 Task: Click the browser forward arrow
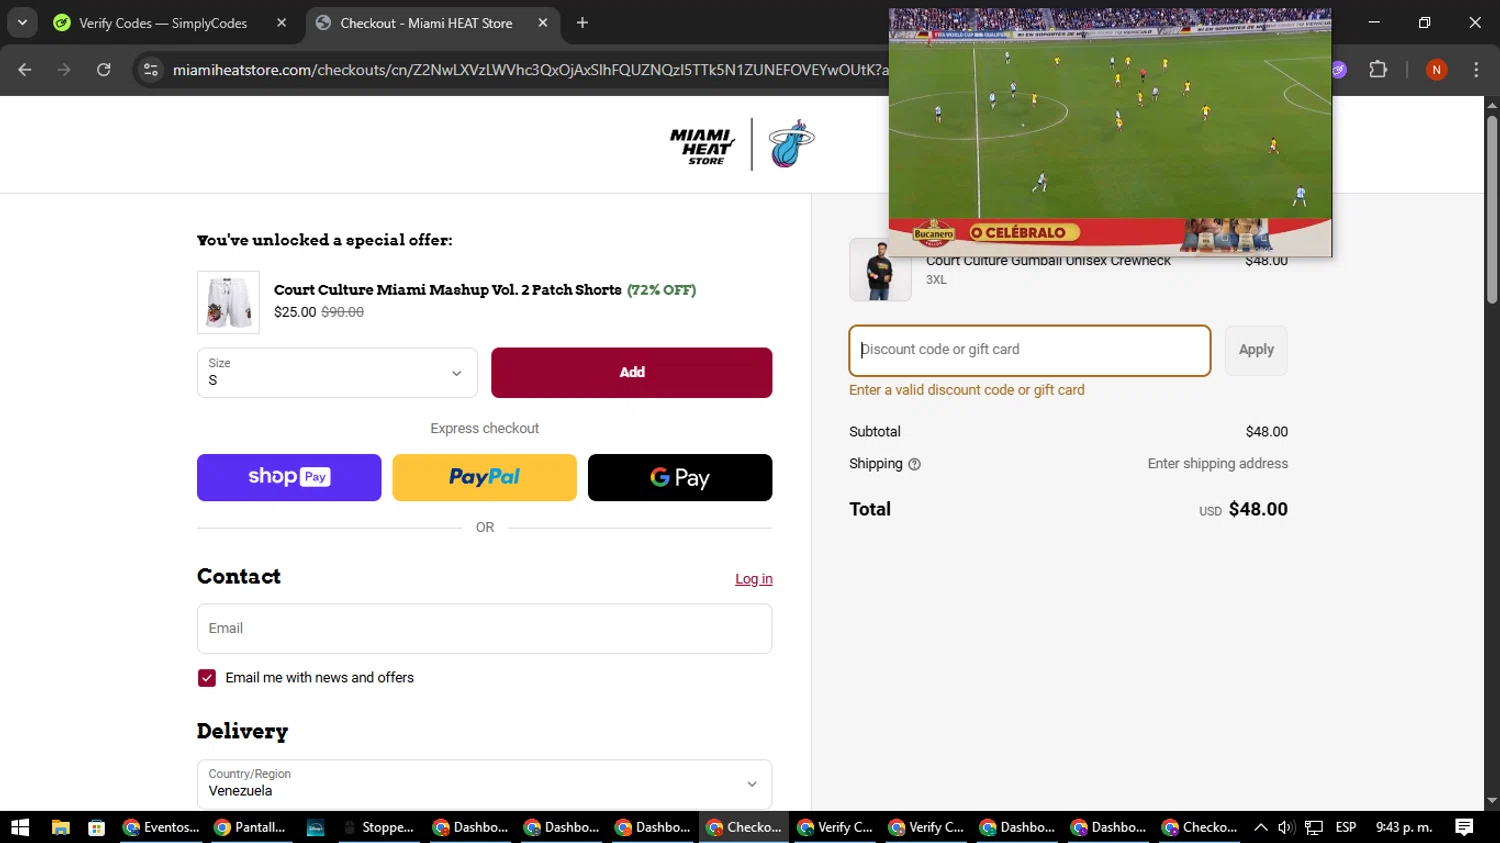[x=64, y=69]
